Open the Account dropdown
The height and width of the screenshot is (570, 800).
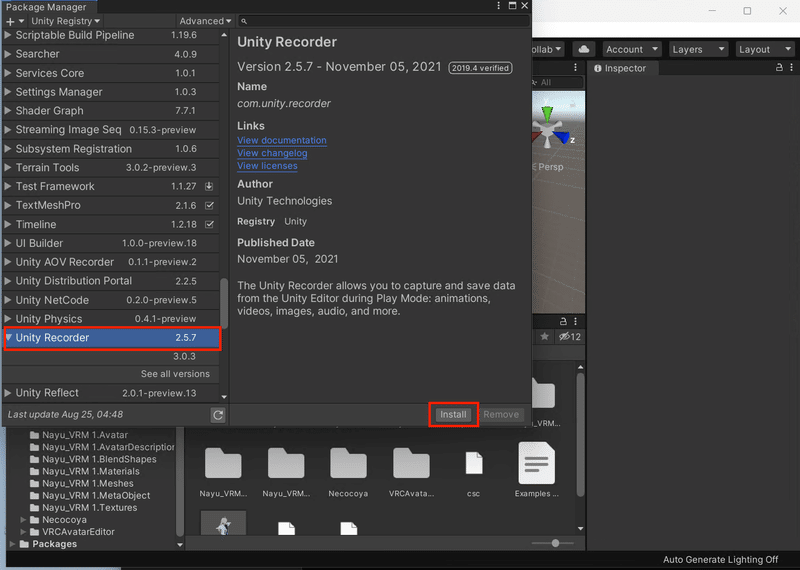point(631,49)
